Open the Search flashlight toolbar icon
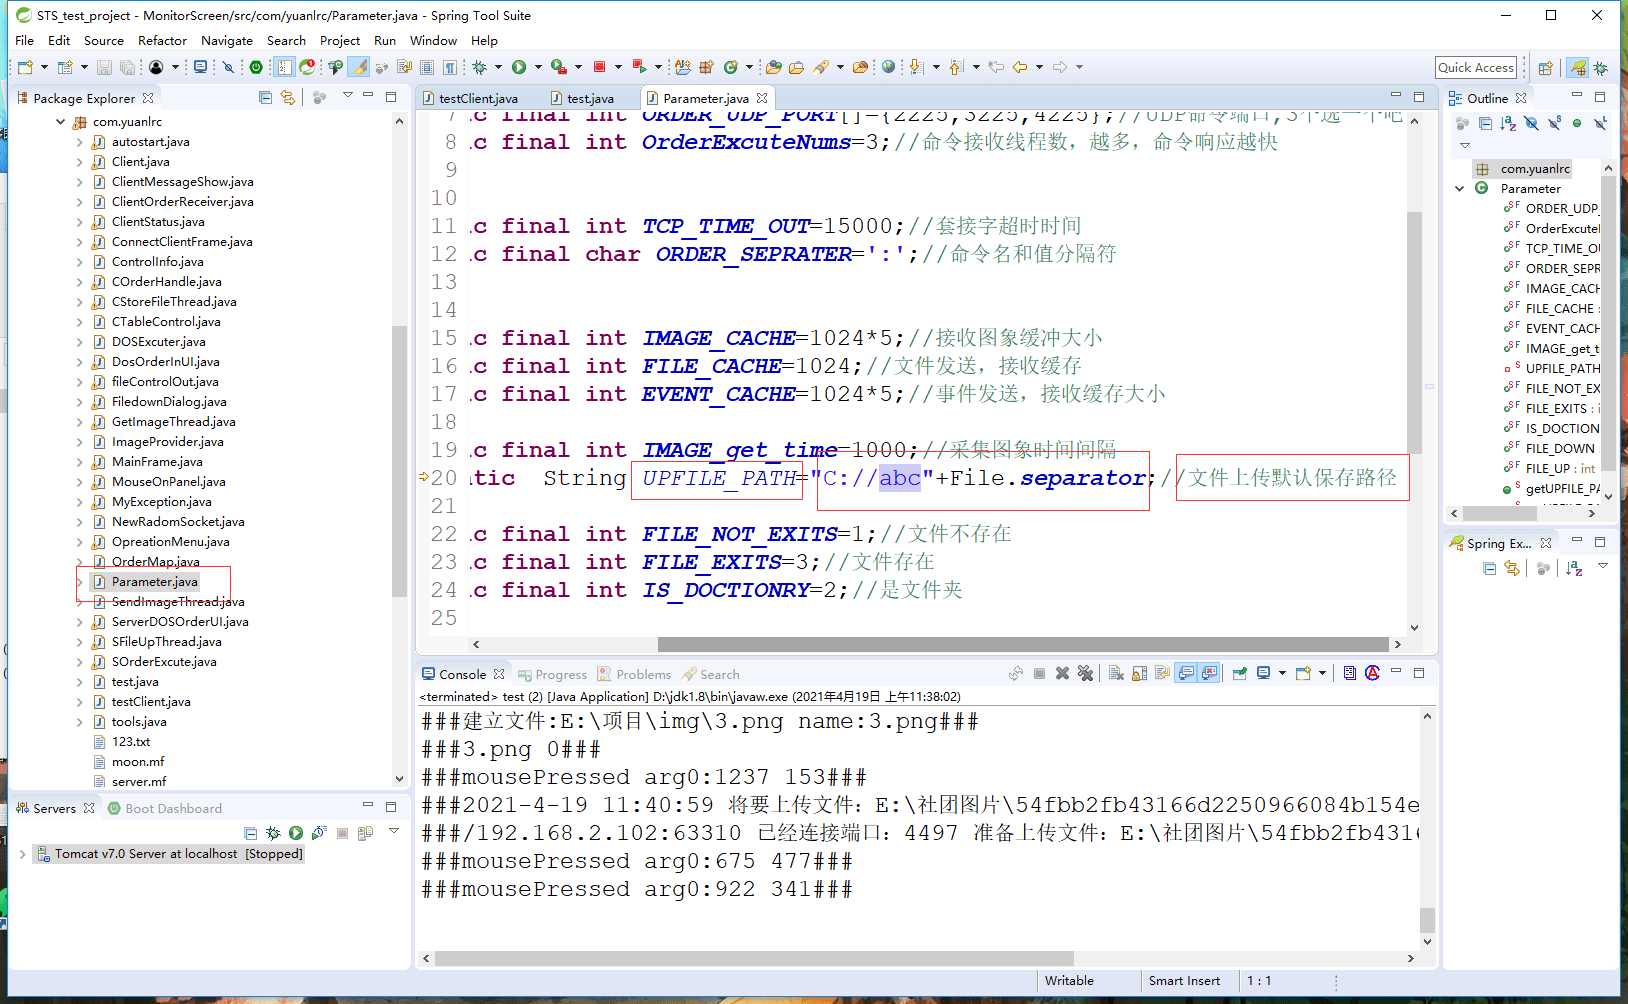Image resolution: width=1628 pixels, height=1004 pixels. coord(822,67)
